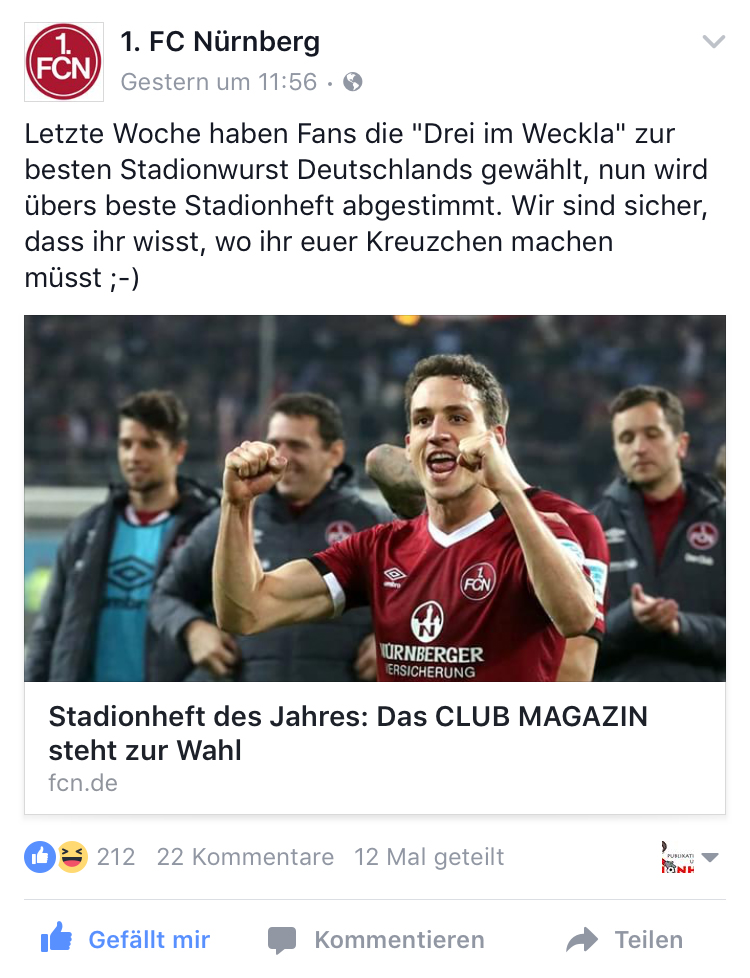Tap the Kommentieren speech bubble icon
This screenshot has height=978, width=750.
click(x=282, y=940)
